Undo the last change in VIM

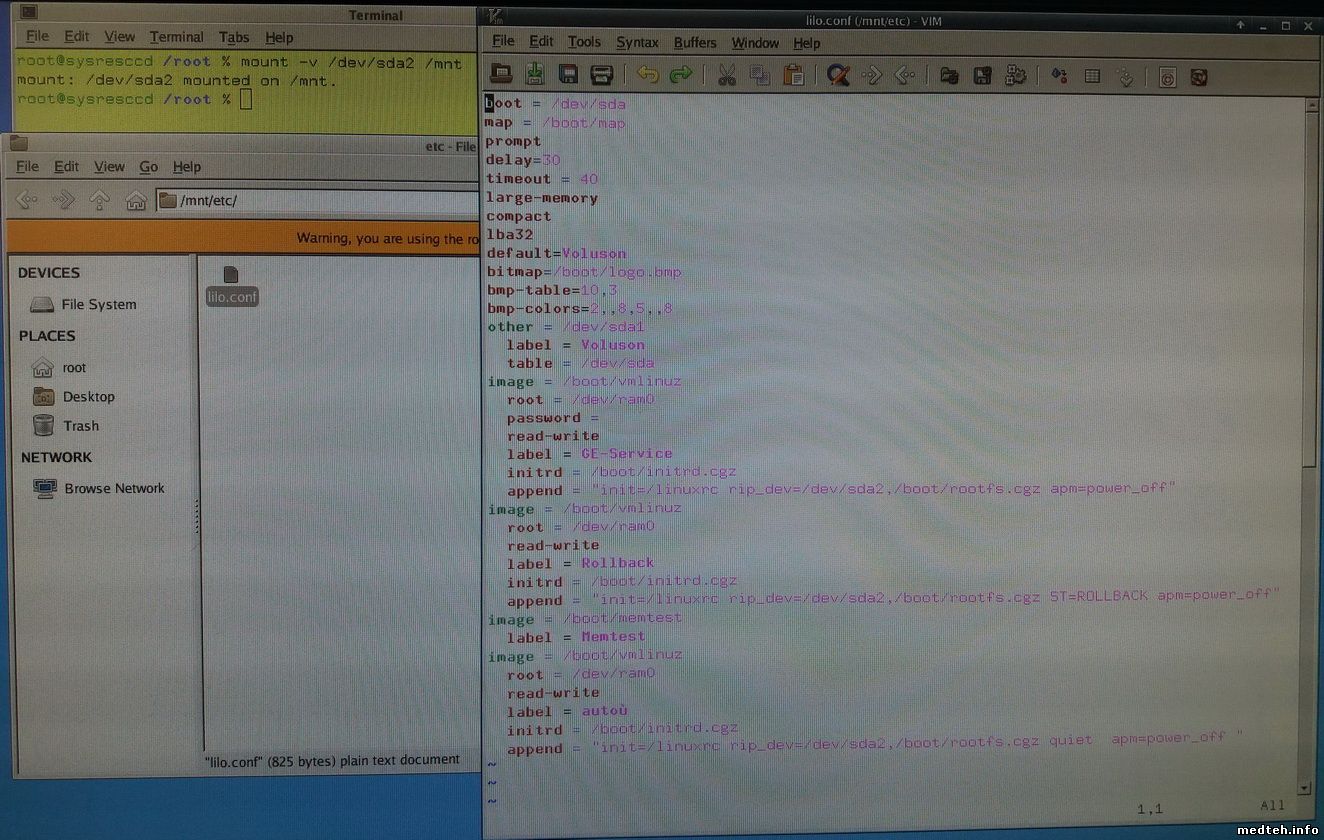pos(648,74)
